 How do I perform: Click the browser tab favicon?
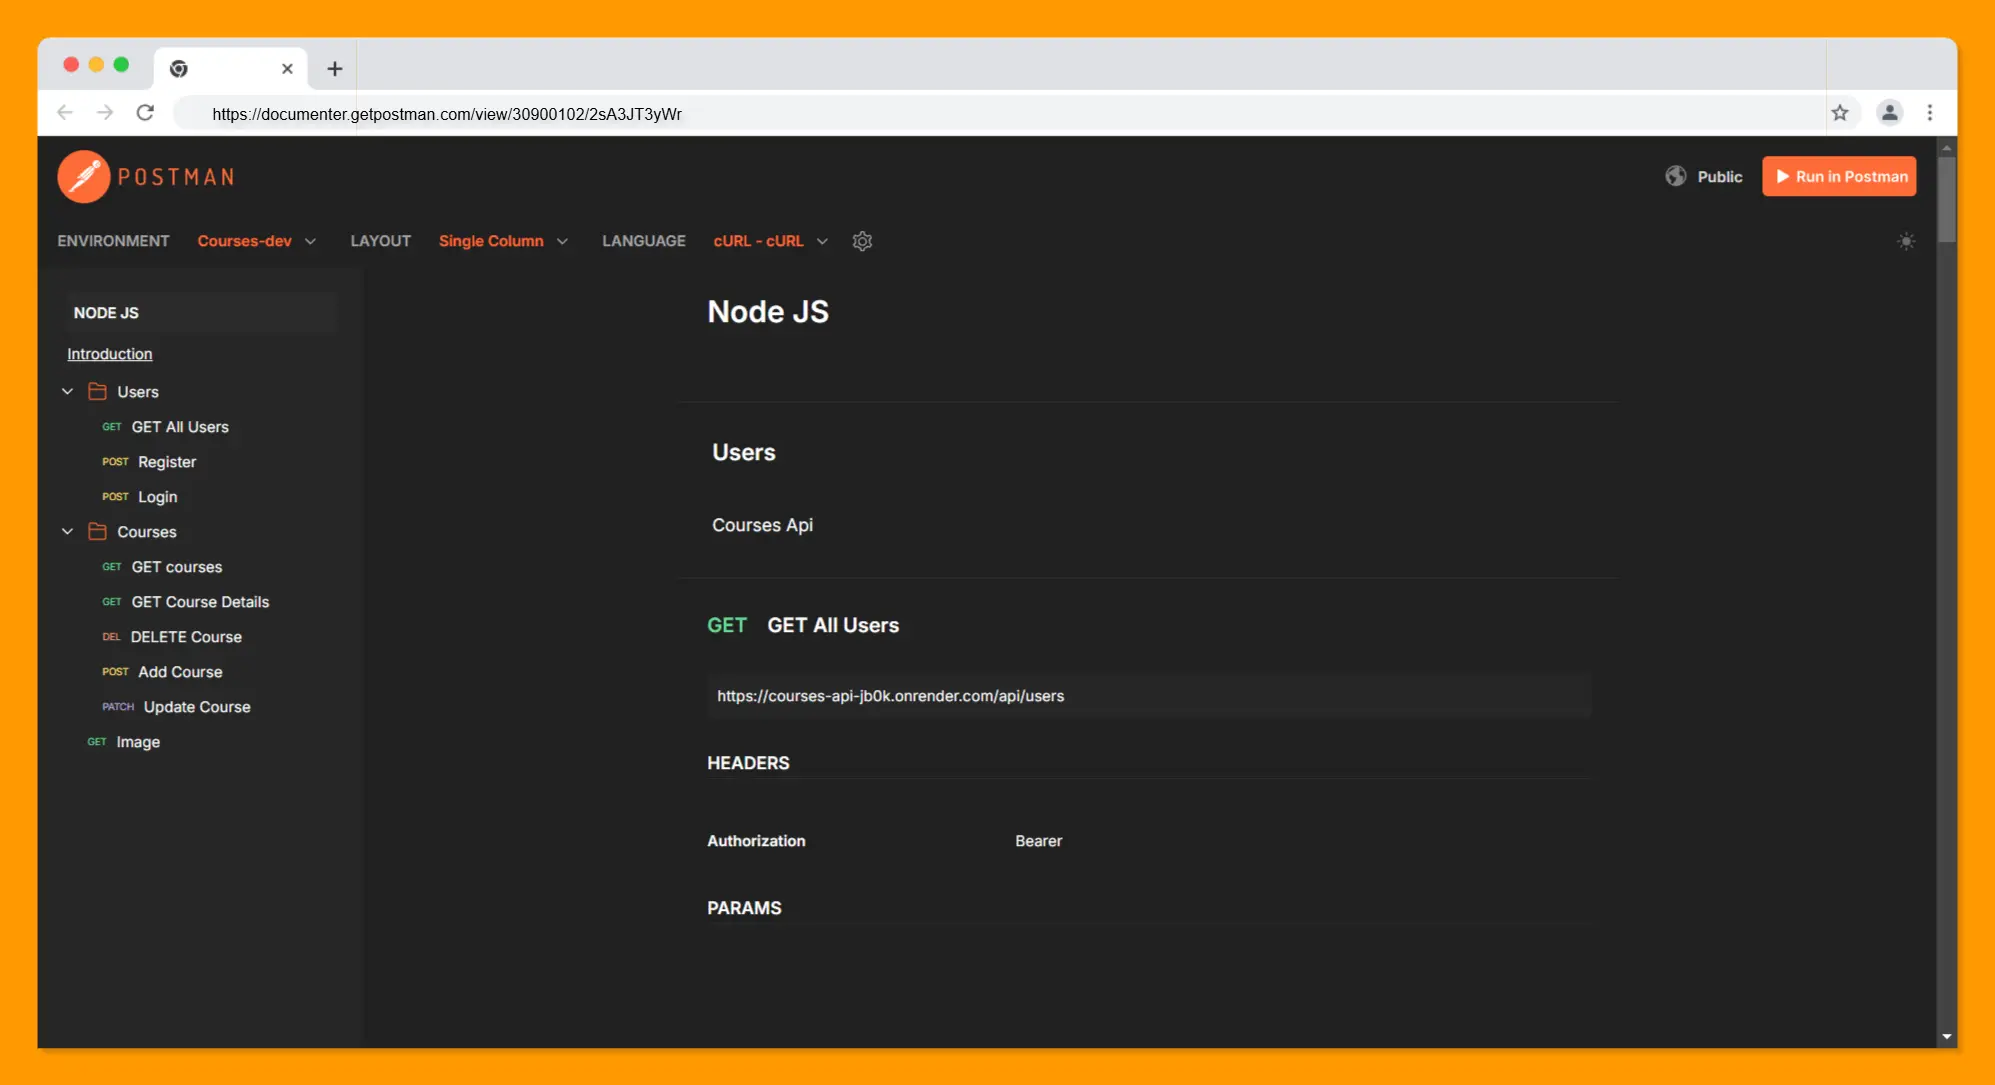click(x=179, y=68)
